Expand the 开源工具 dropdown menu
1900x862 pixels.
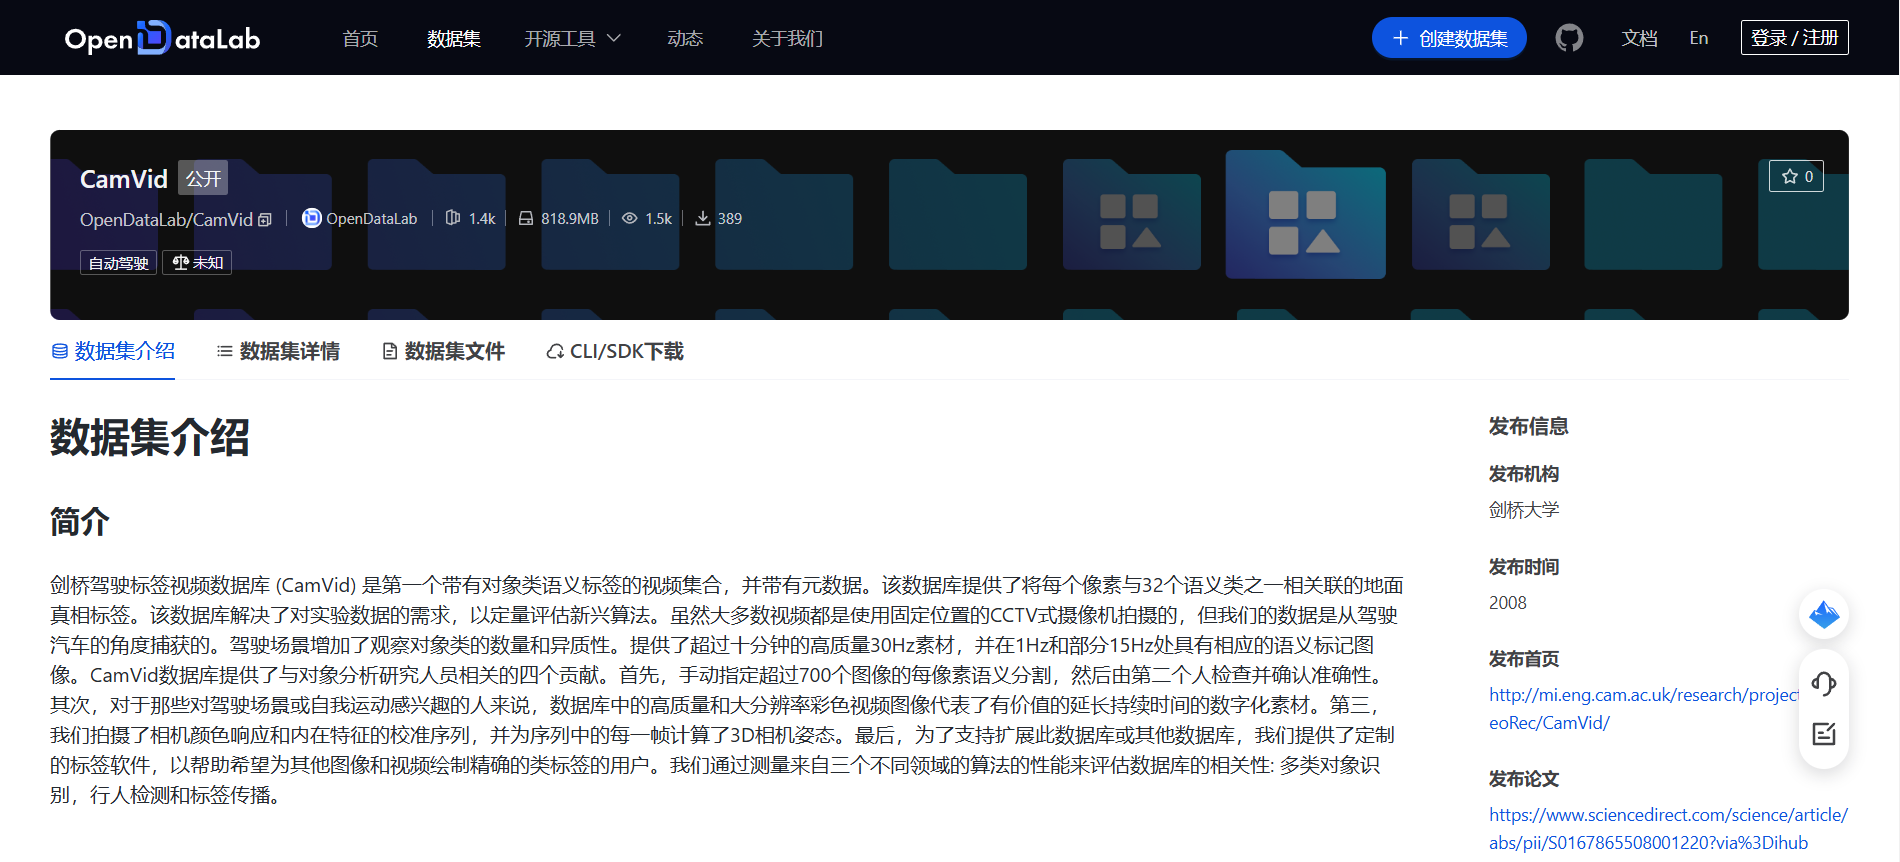click(573, 38)
